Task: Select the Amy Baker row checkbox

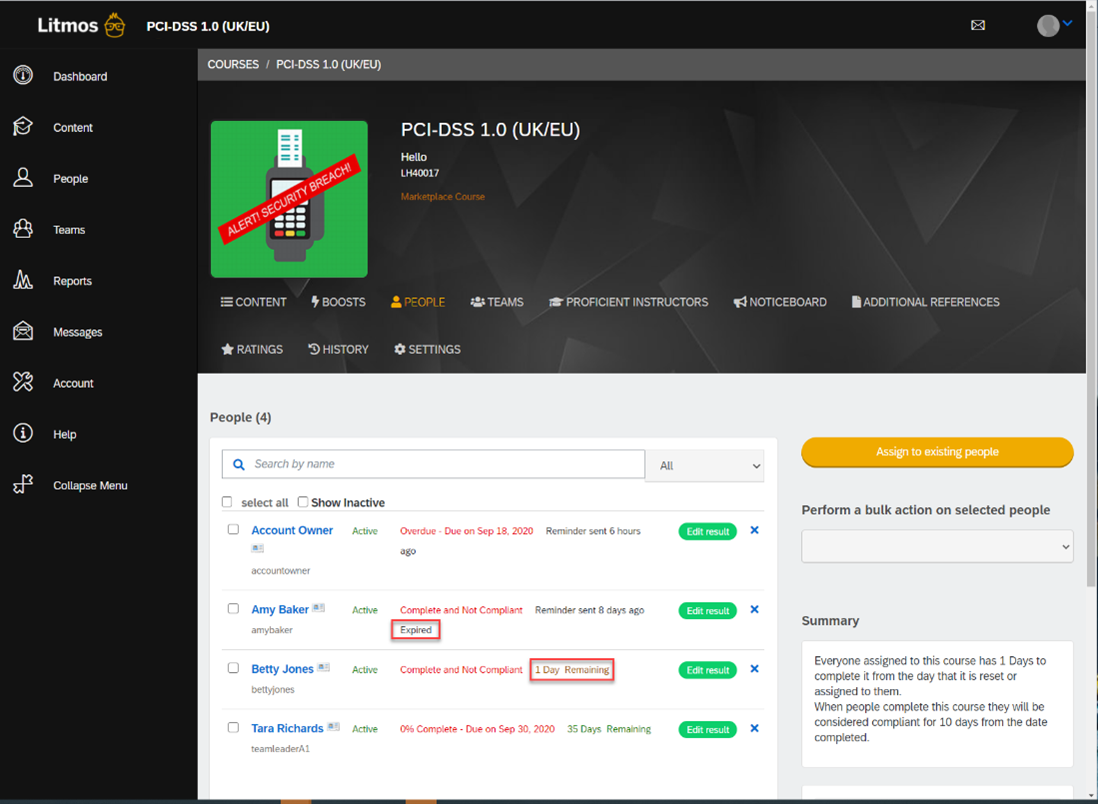Action: pyautogui.click(x=233, y=609)
